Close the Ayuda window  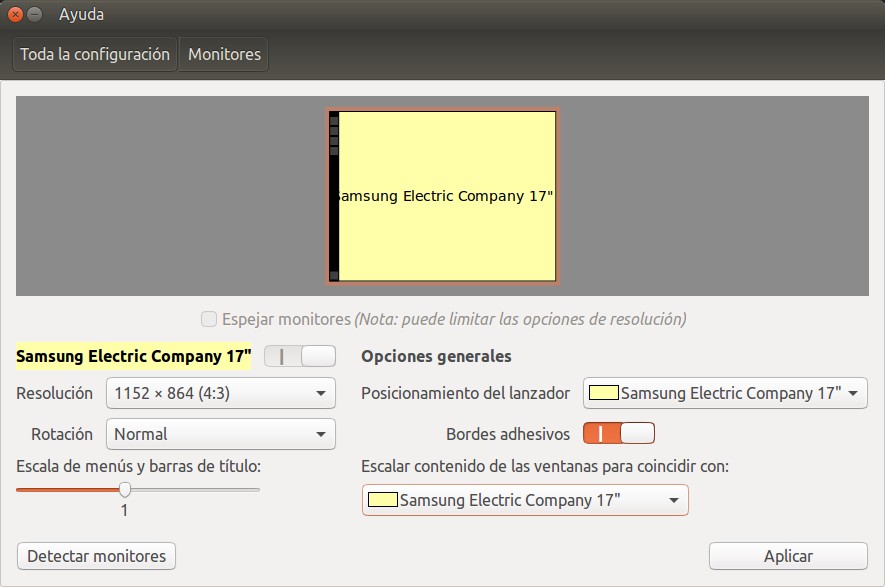tap(15, 15)
